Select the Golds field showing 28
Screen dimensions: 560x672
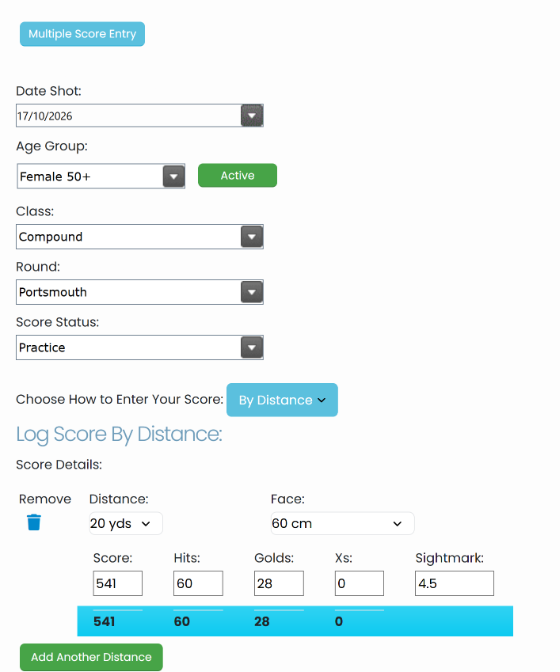coord(279,583)
